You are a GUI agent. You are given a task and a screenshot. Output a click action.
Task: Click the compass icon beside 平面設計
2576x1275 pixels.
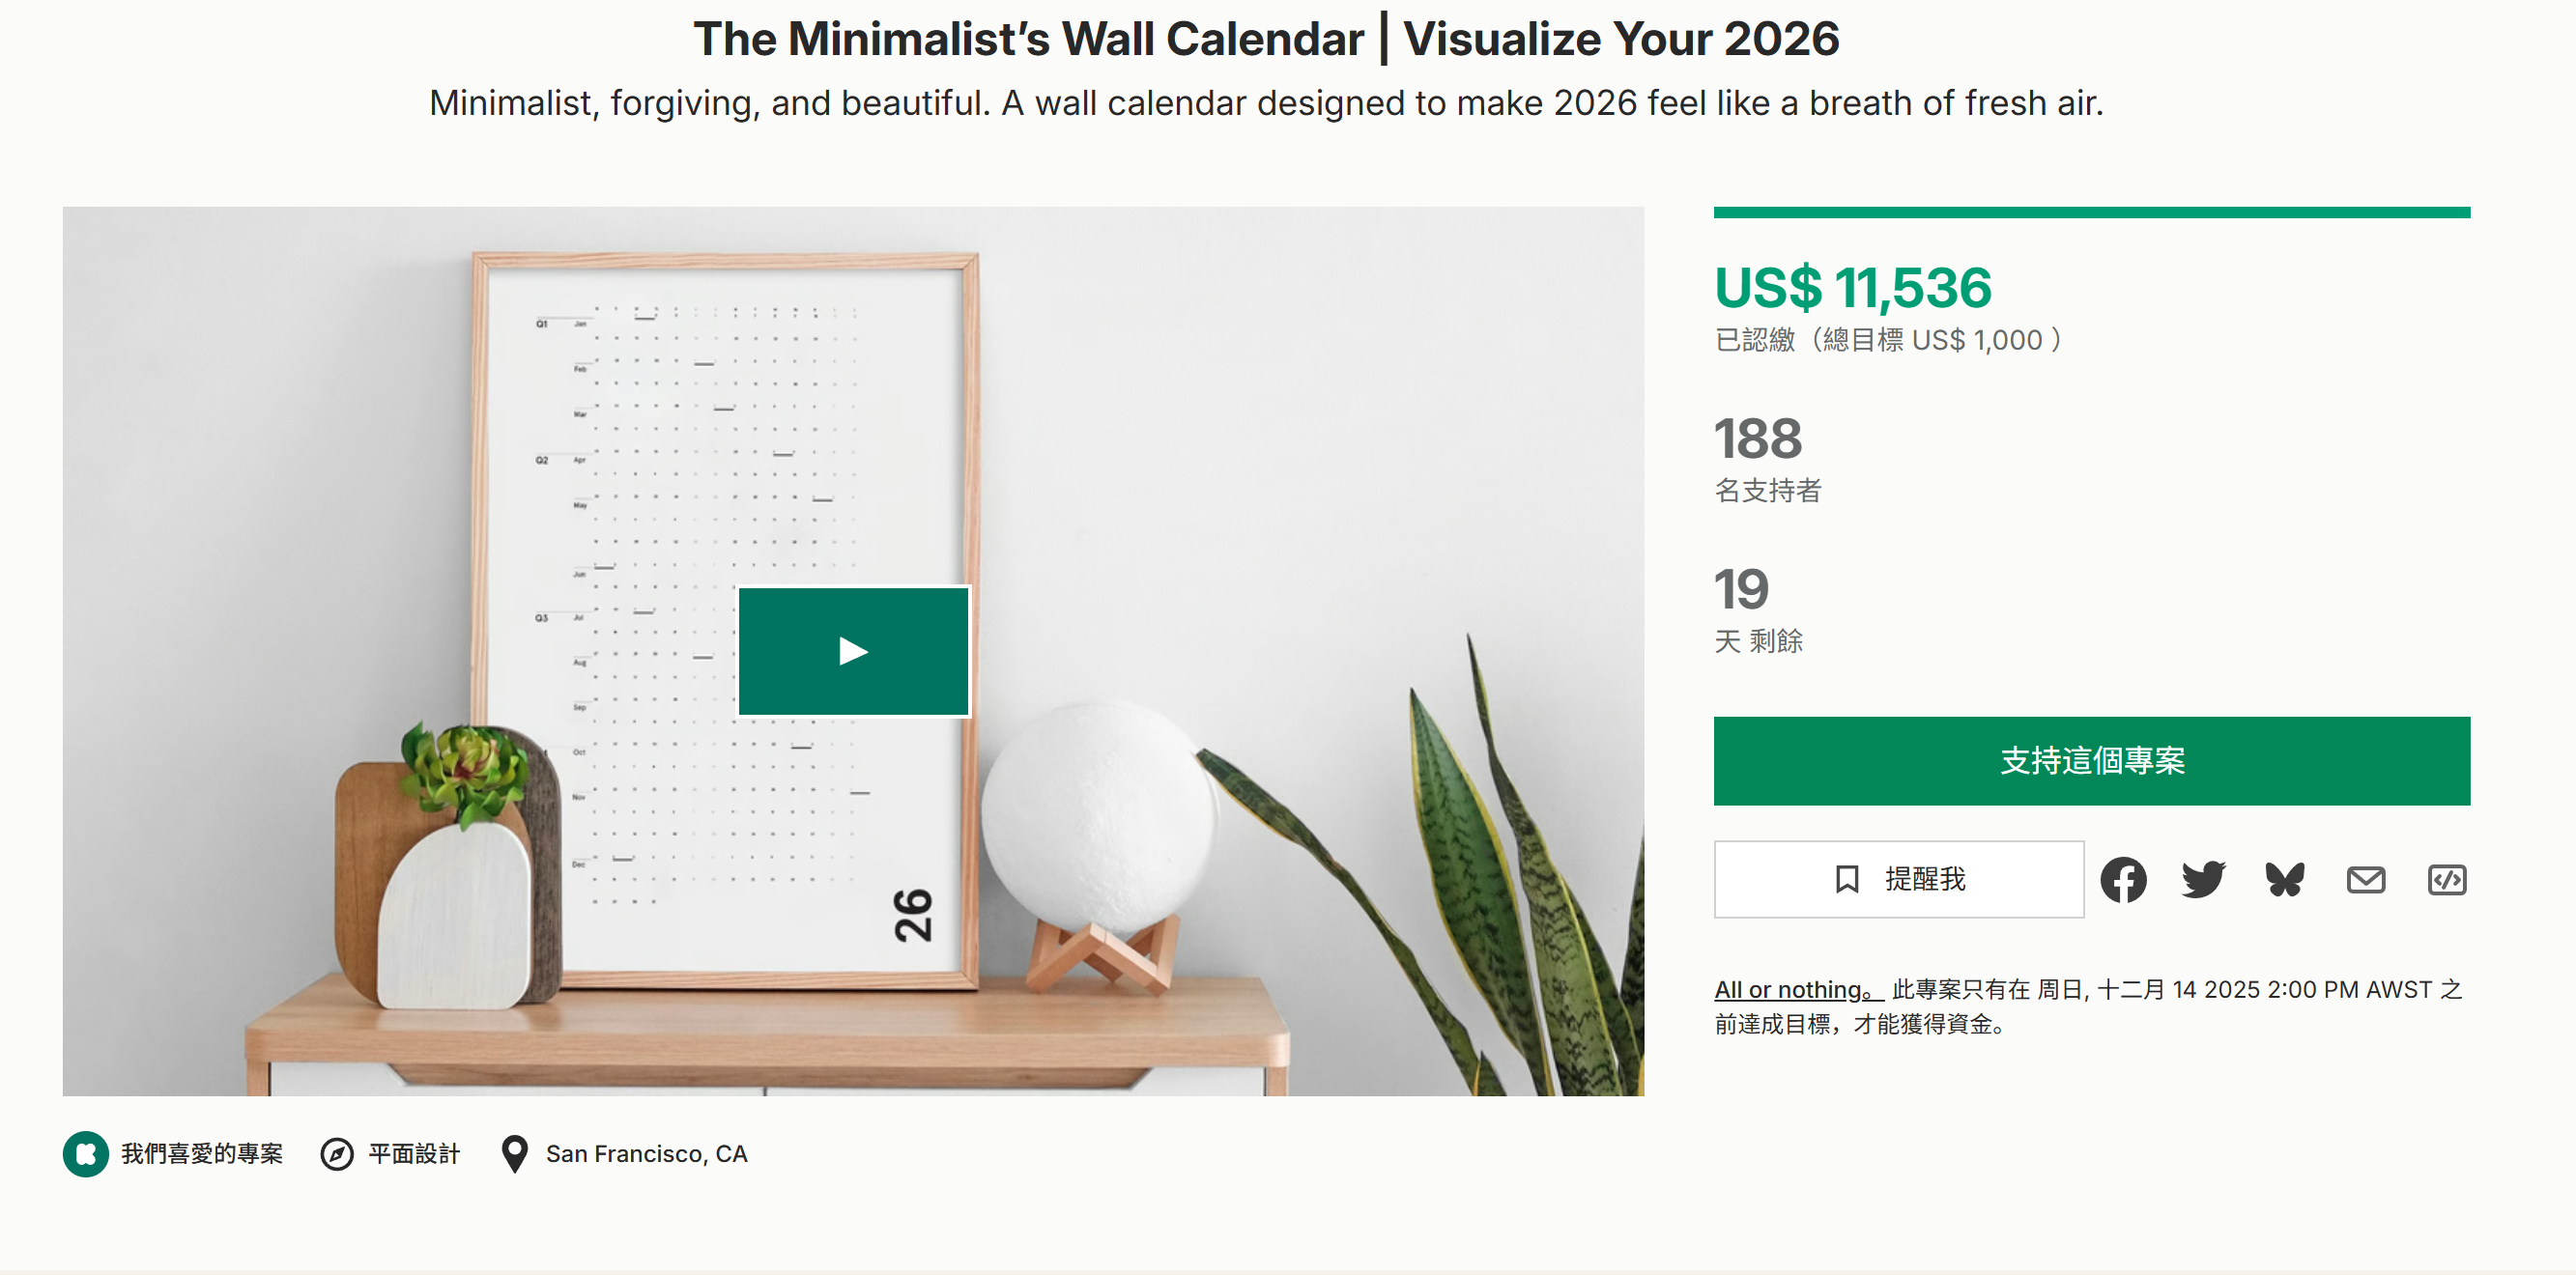pyautogui.click(x=337, y=1154)
